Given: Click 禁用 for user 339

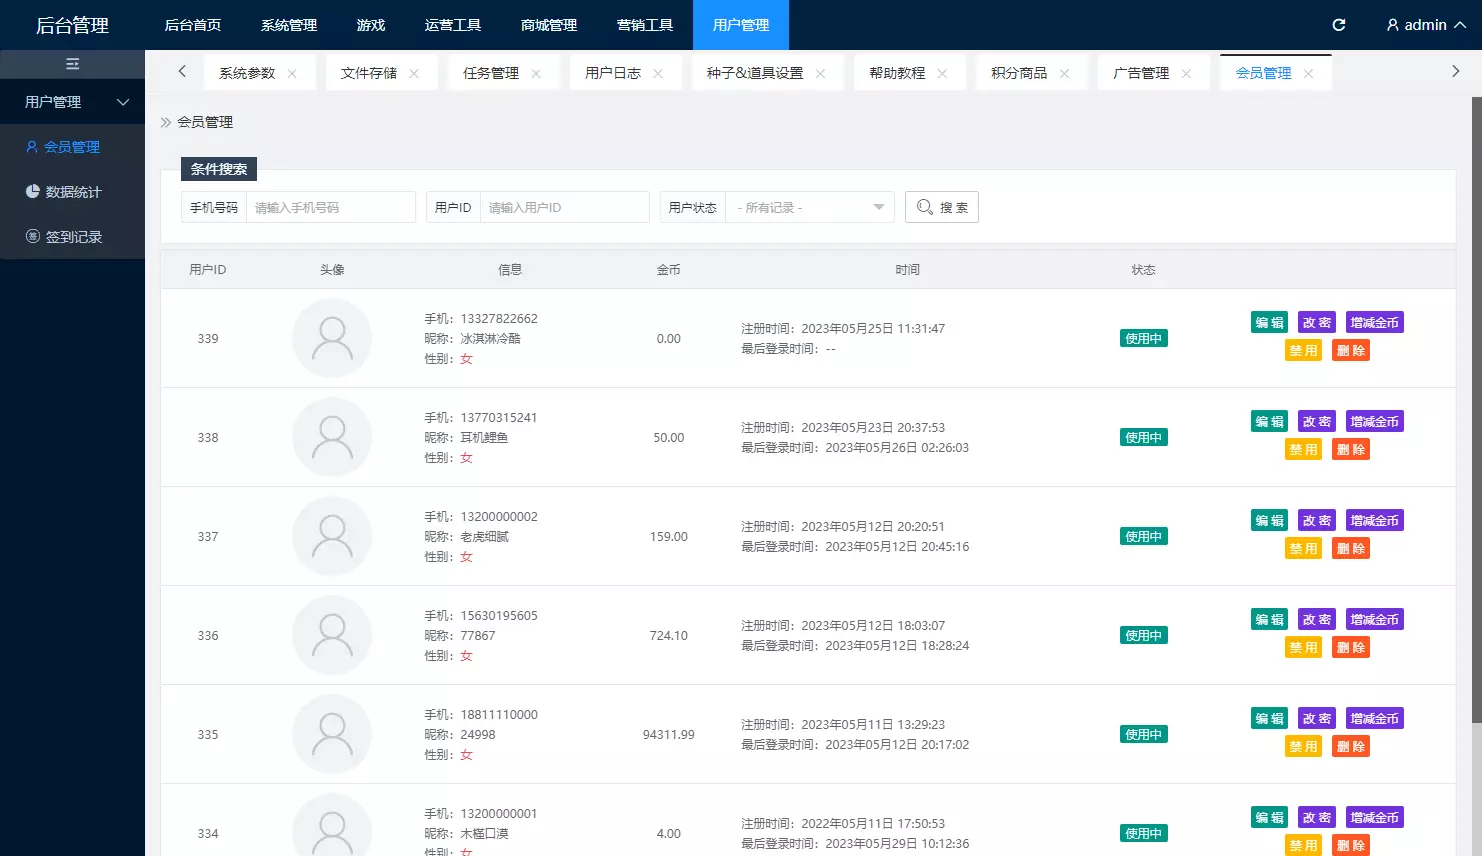Looking at the screenshot, I should coord(1303,350).
